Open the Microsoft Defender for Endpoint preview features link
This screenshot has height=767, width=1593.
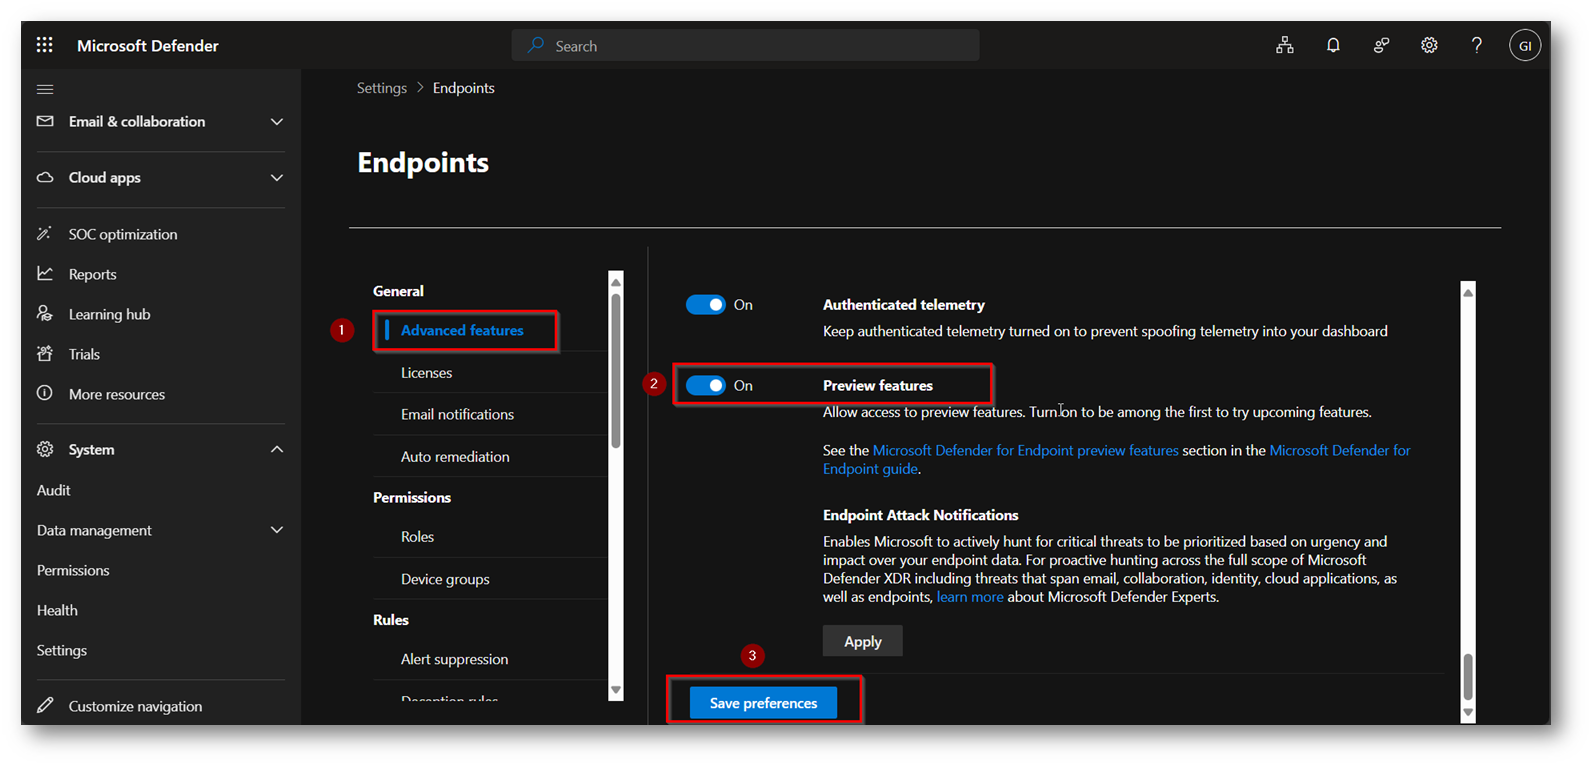1025,450
